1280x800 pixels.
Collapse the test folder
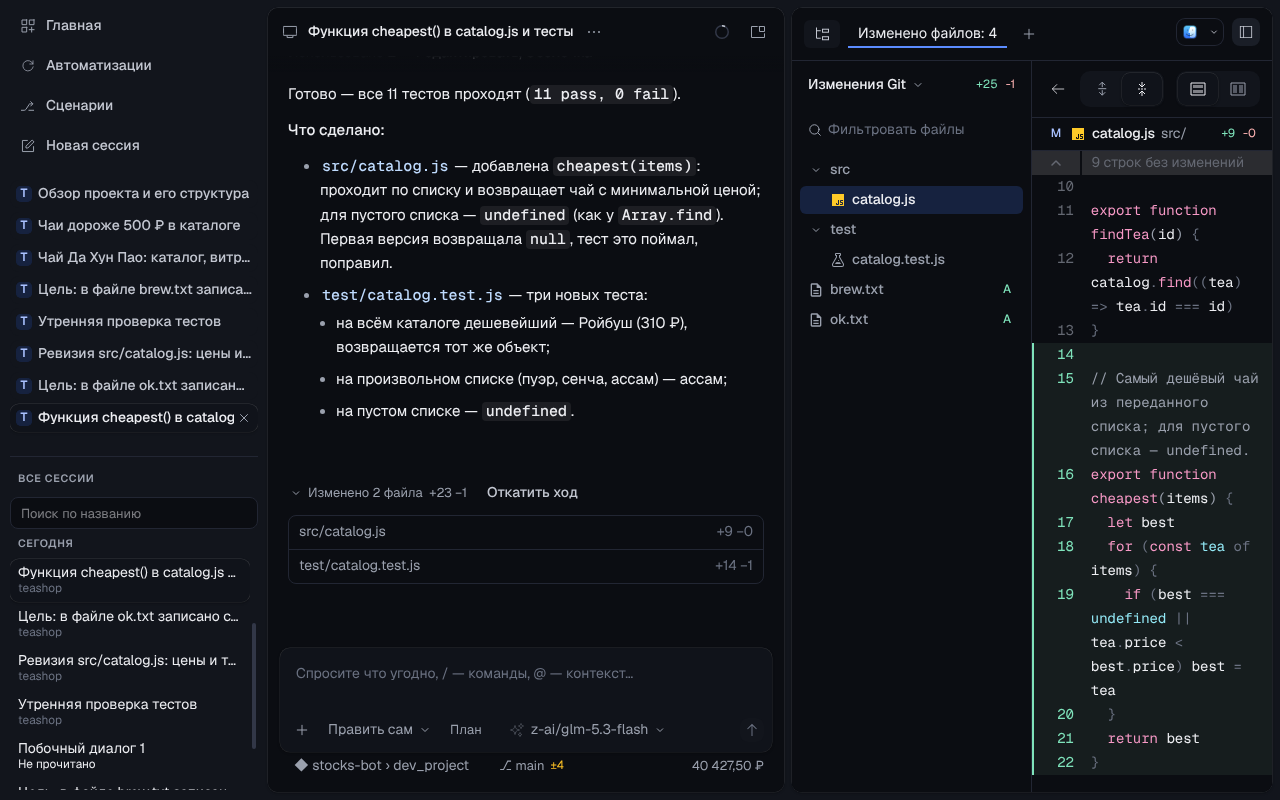911,229
